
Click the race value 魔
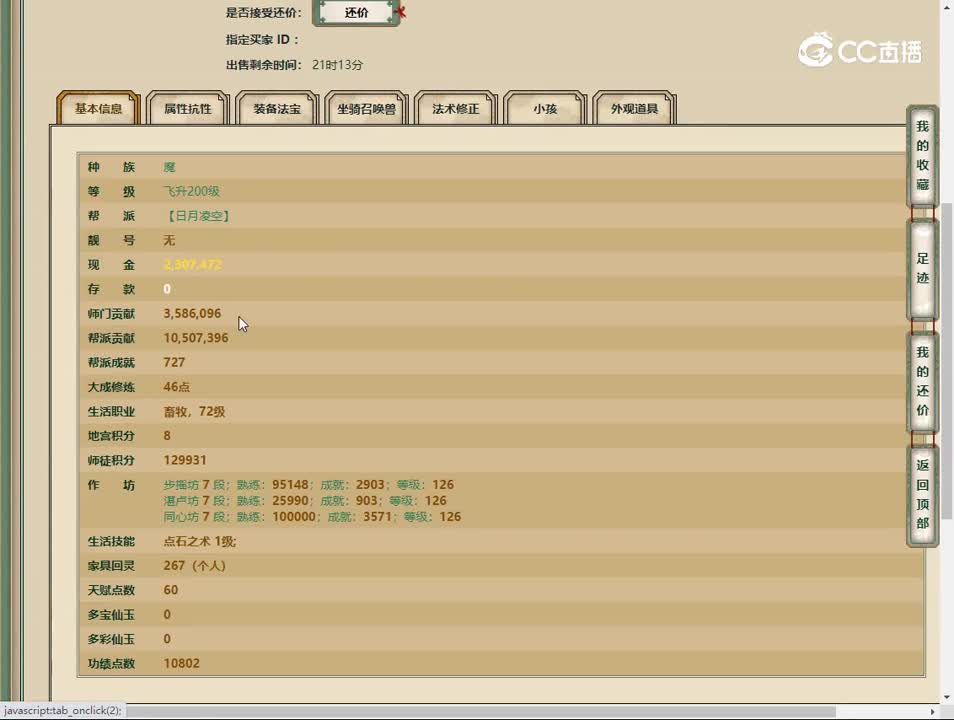point(169,167)
